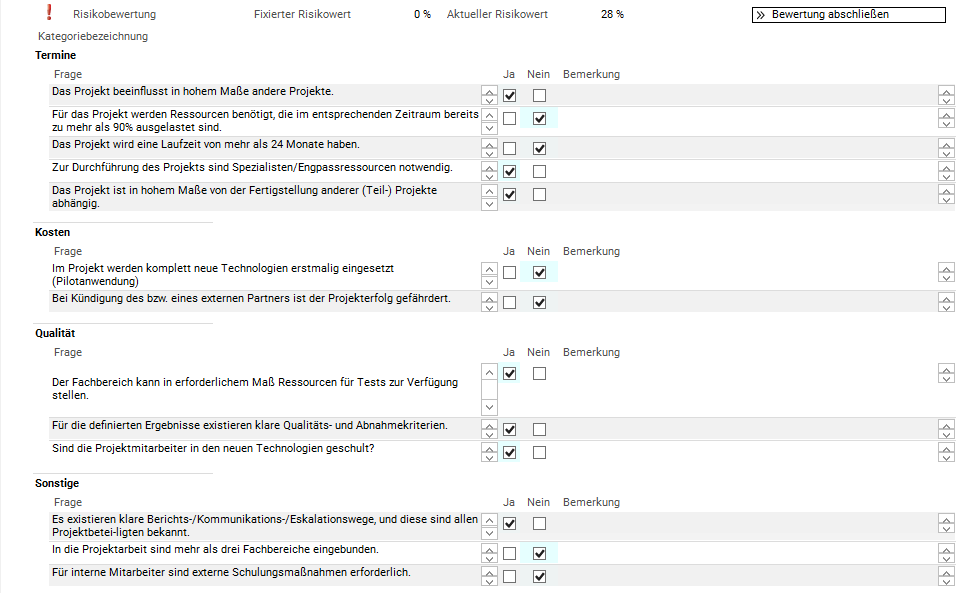960x593 pixels.
Task: Click remark scroll arrows for 'Projektmitarbeiter geschult' row
Action: click(x=946, y=453)
